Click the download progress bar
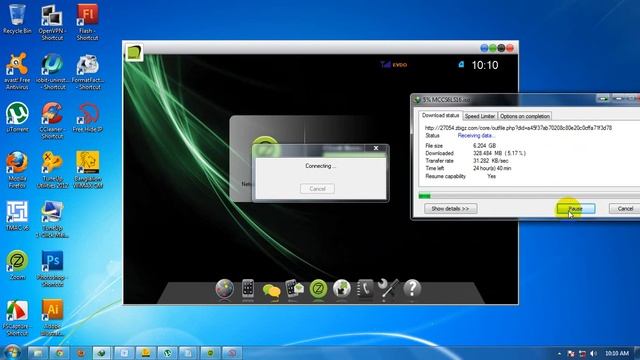Viewport: 640px width, 360px height. (x=529, y=196)
